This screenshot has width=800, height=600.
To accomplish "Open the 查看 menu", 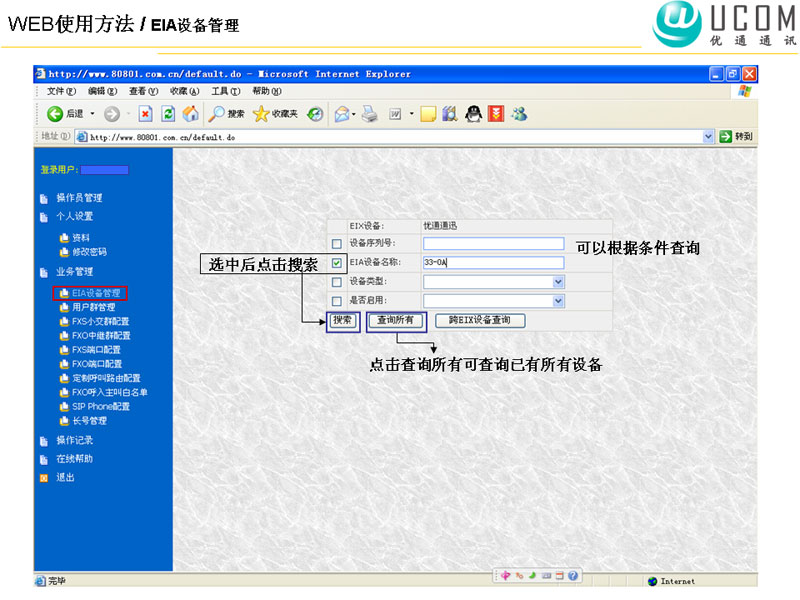I will click(x=143, y=91).
